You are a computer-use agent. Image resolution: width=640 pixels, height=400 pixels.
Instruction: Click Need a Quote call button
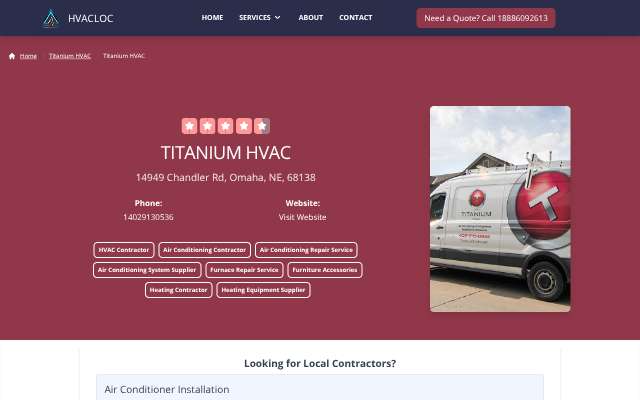click(x=486, y=18)
